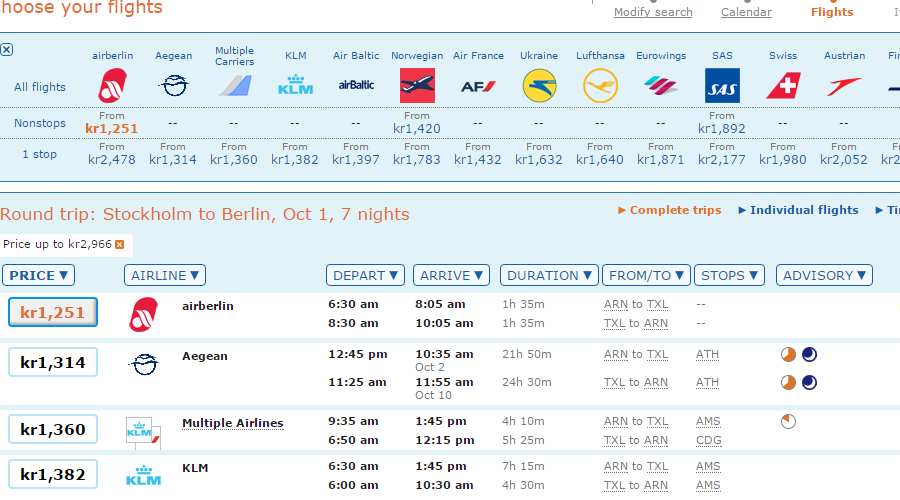Click ATH stop code on Aegean outbound

point(707,354)
